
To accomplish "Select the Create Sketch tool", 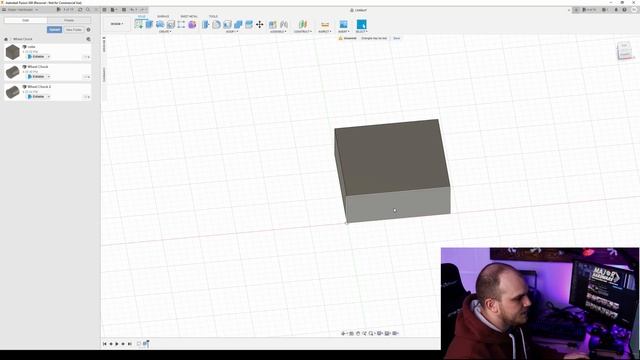I will (139, 24).
